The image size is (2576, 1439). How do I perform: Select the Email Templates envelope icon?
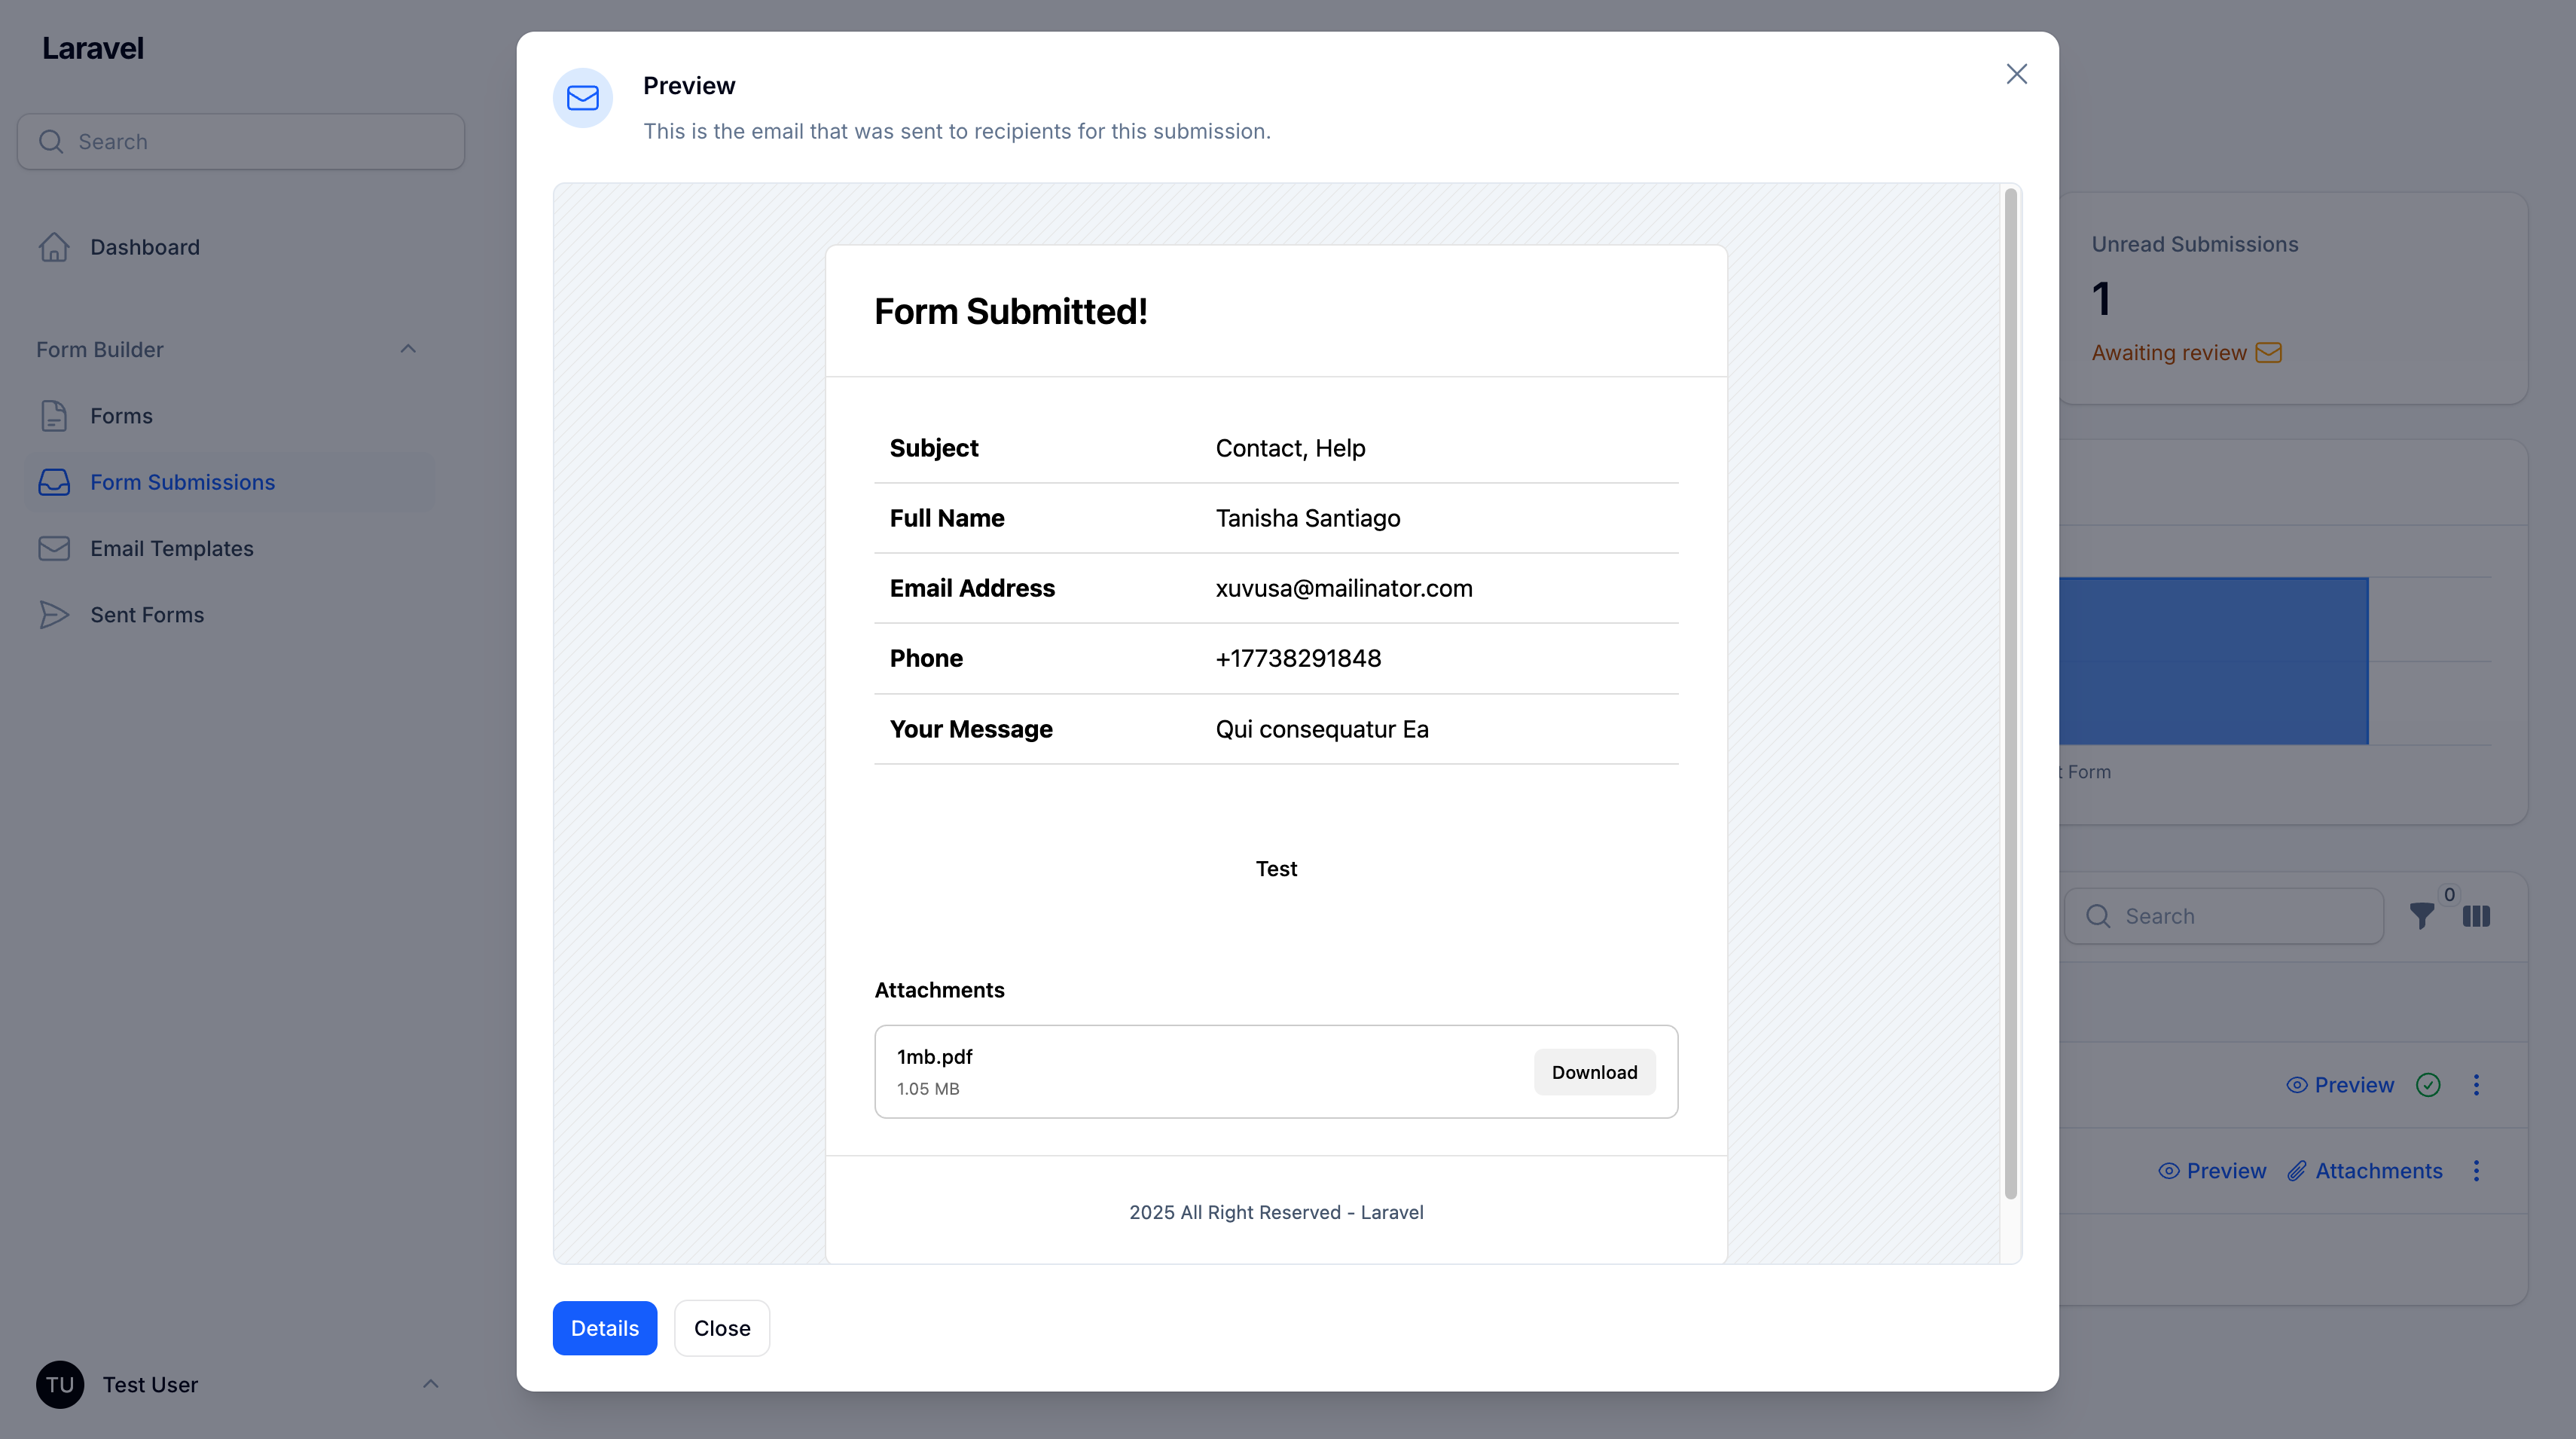pos(53,548)
